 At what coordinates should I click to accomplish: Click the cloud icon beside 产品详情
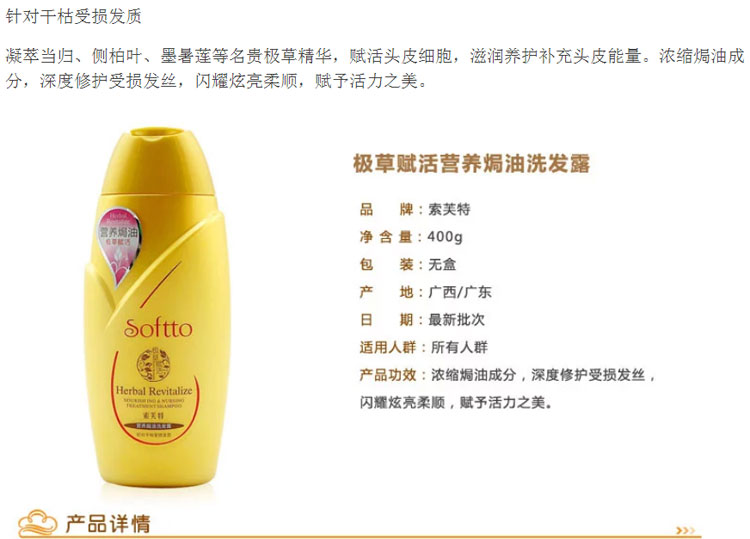pyautogui.click(x=37, y=523)
